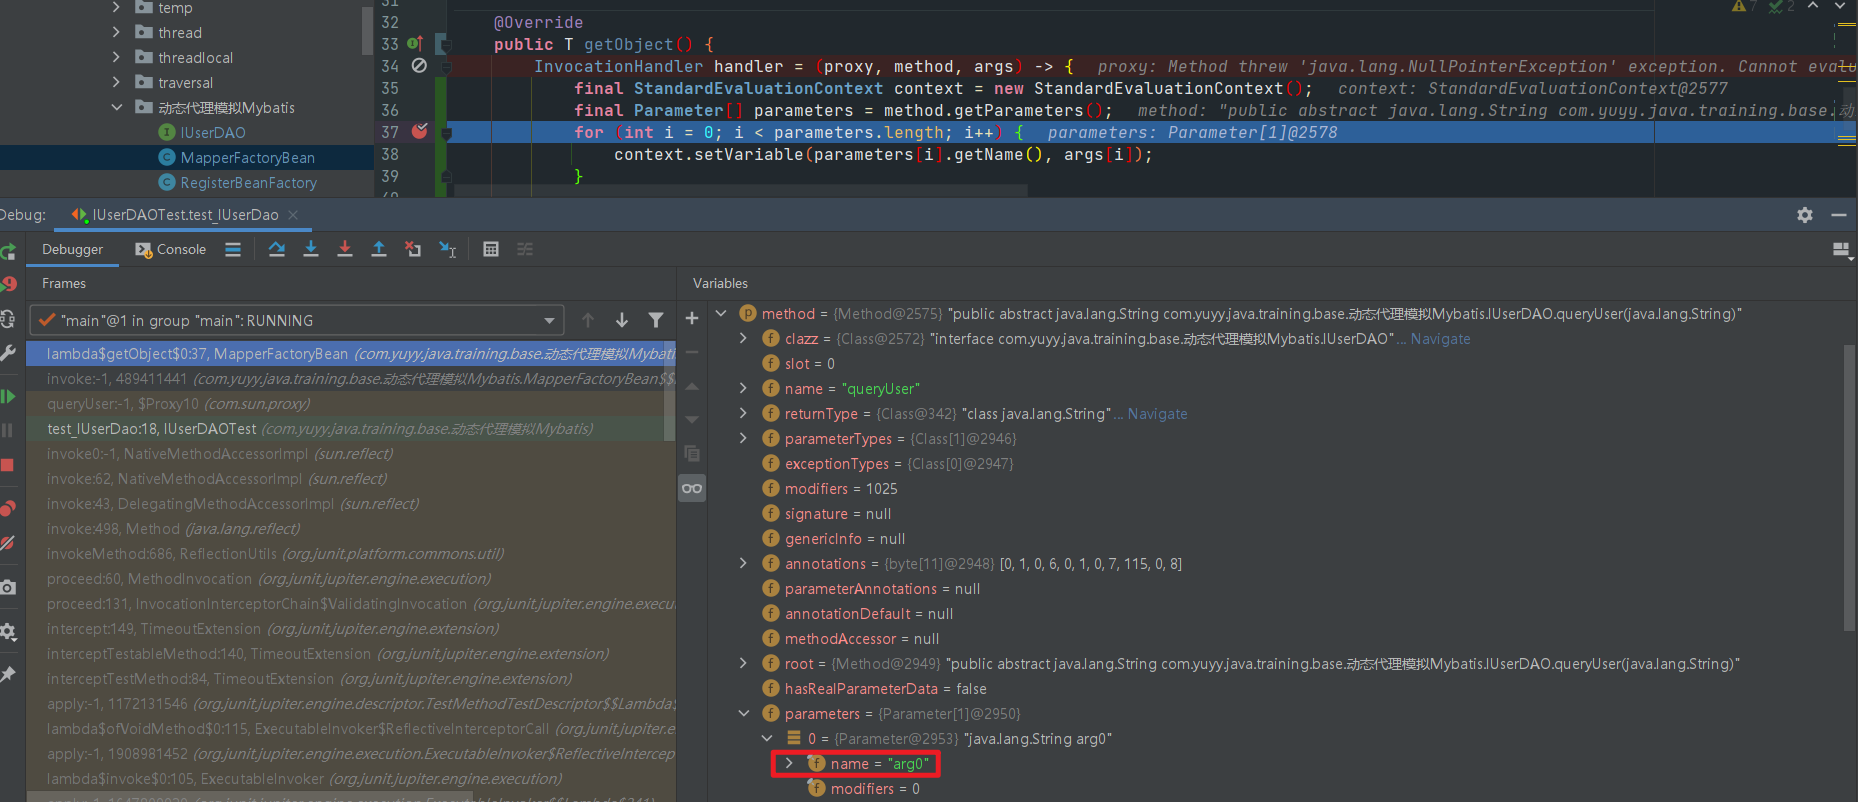
Task: Toggle Show Watches glasses icon in Variables
Action: pyautogui.click(x=691, y=488)
